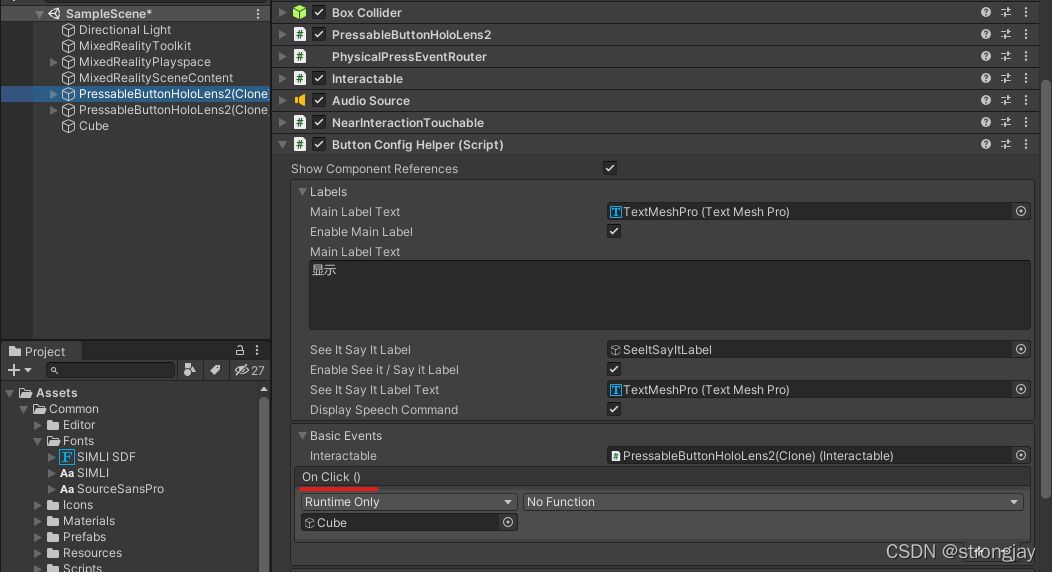Screen dimensions: 1052x572
Task: Open SampleScene options menu in Hierarchy
Action: click(x=258, y=13)
